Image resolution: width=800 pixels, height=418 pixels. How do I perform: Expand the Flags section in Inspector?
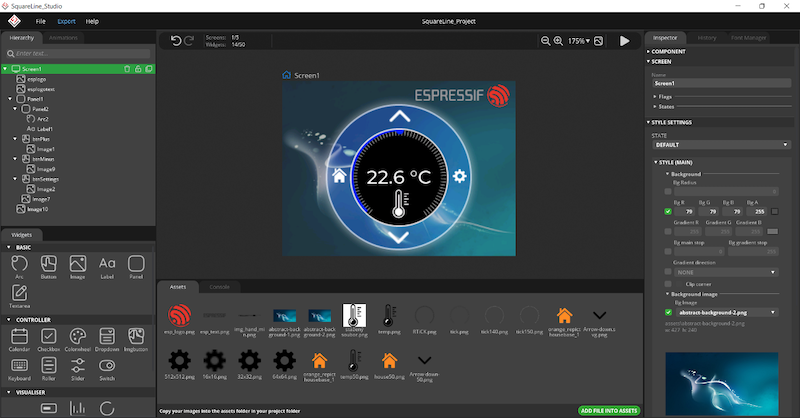click(675, 96)
